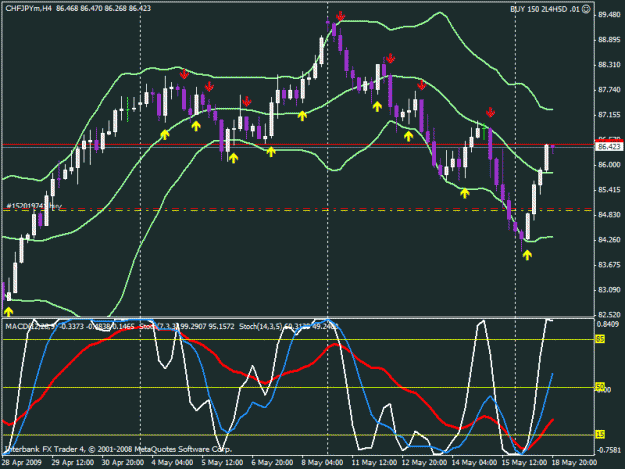Click the indicator scale value 0.8409
Viewport: 625px width, 469px height.
[608, 324]
